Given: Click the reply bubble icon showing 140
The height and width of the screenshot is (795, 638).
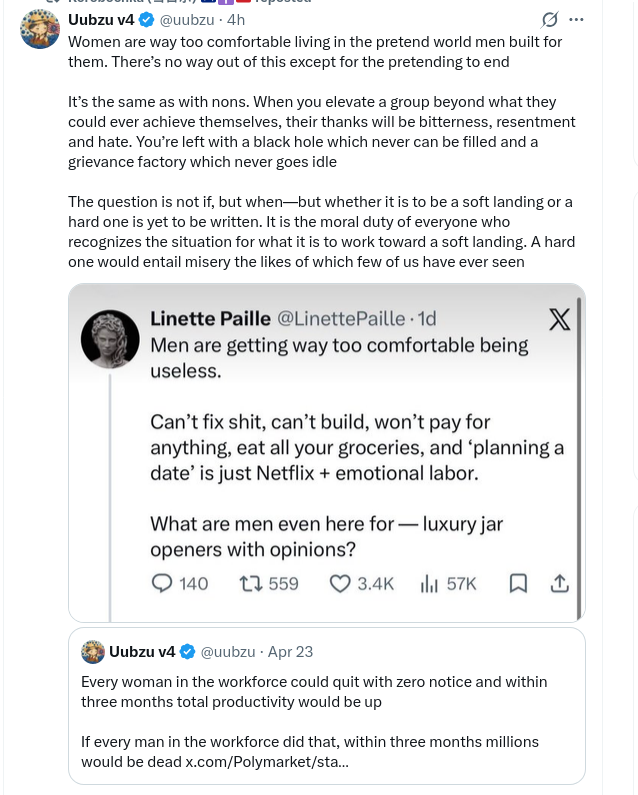Looking at the screenshot, I should 162,584.
